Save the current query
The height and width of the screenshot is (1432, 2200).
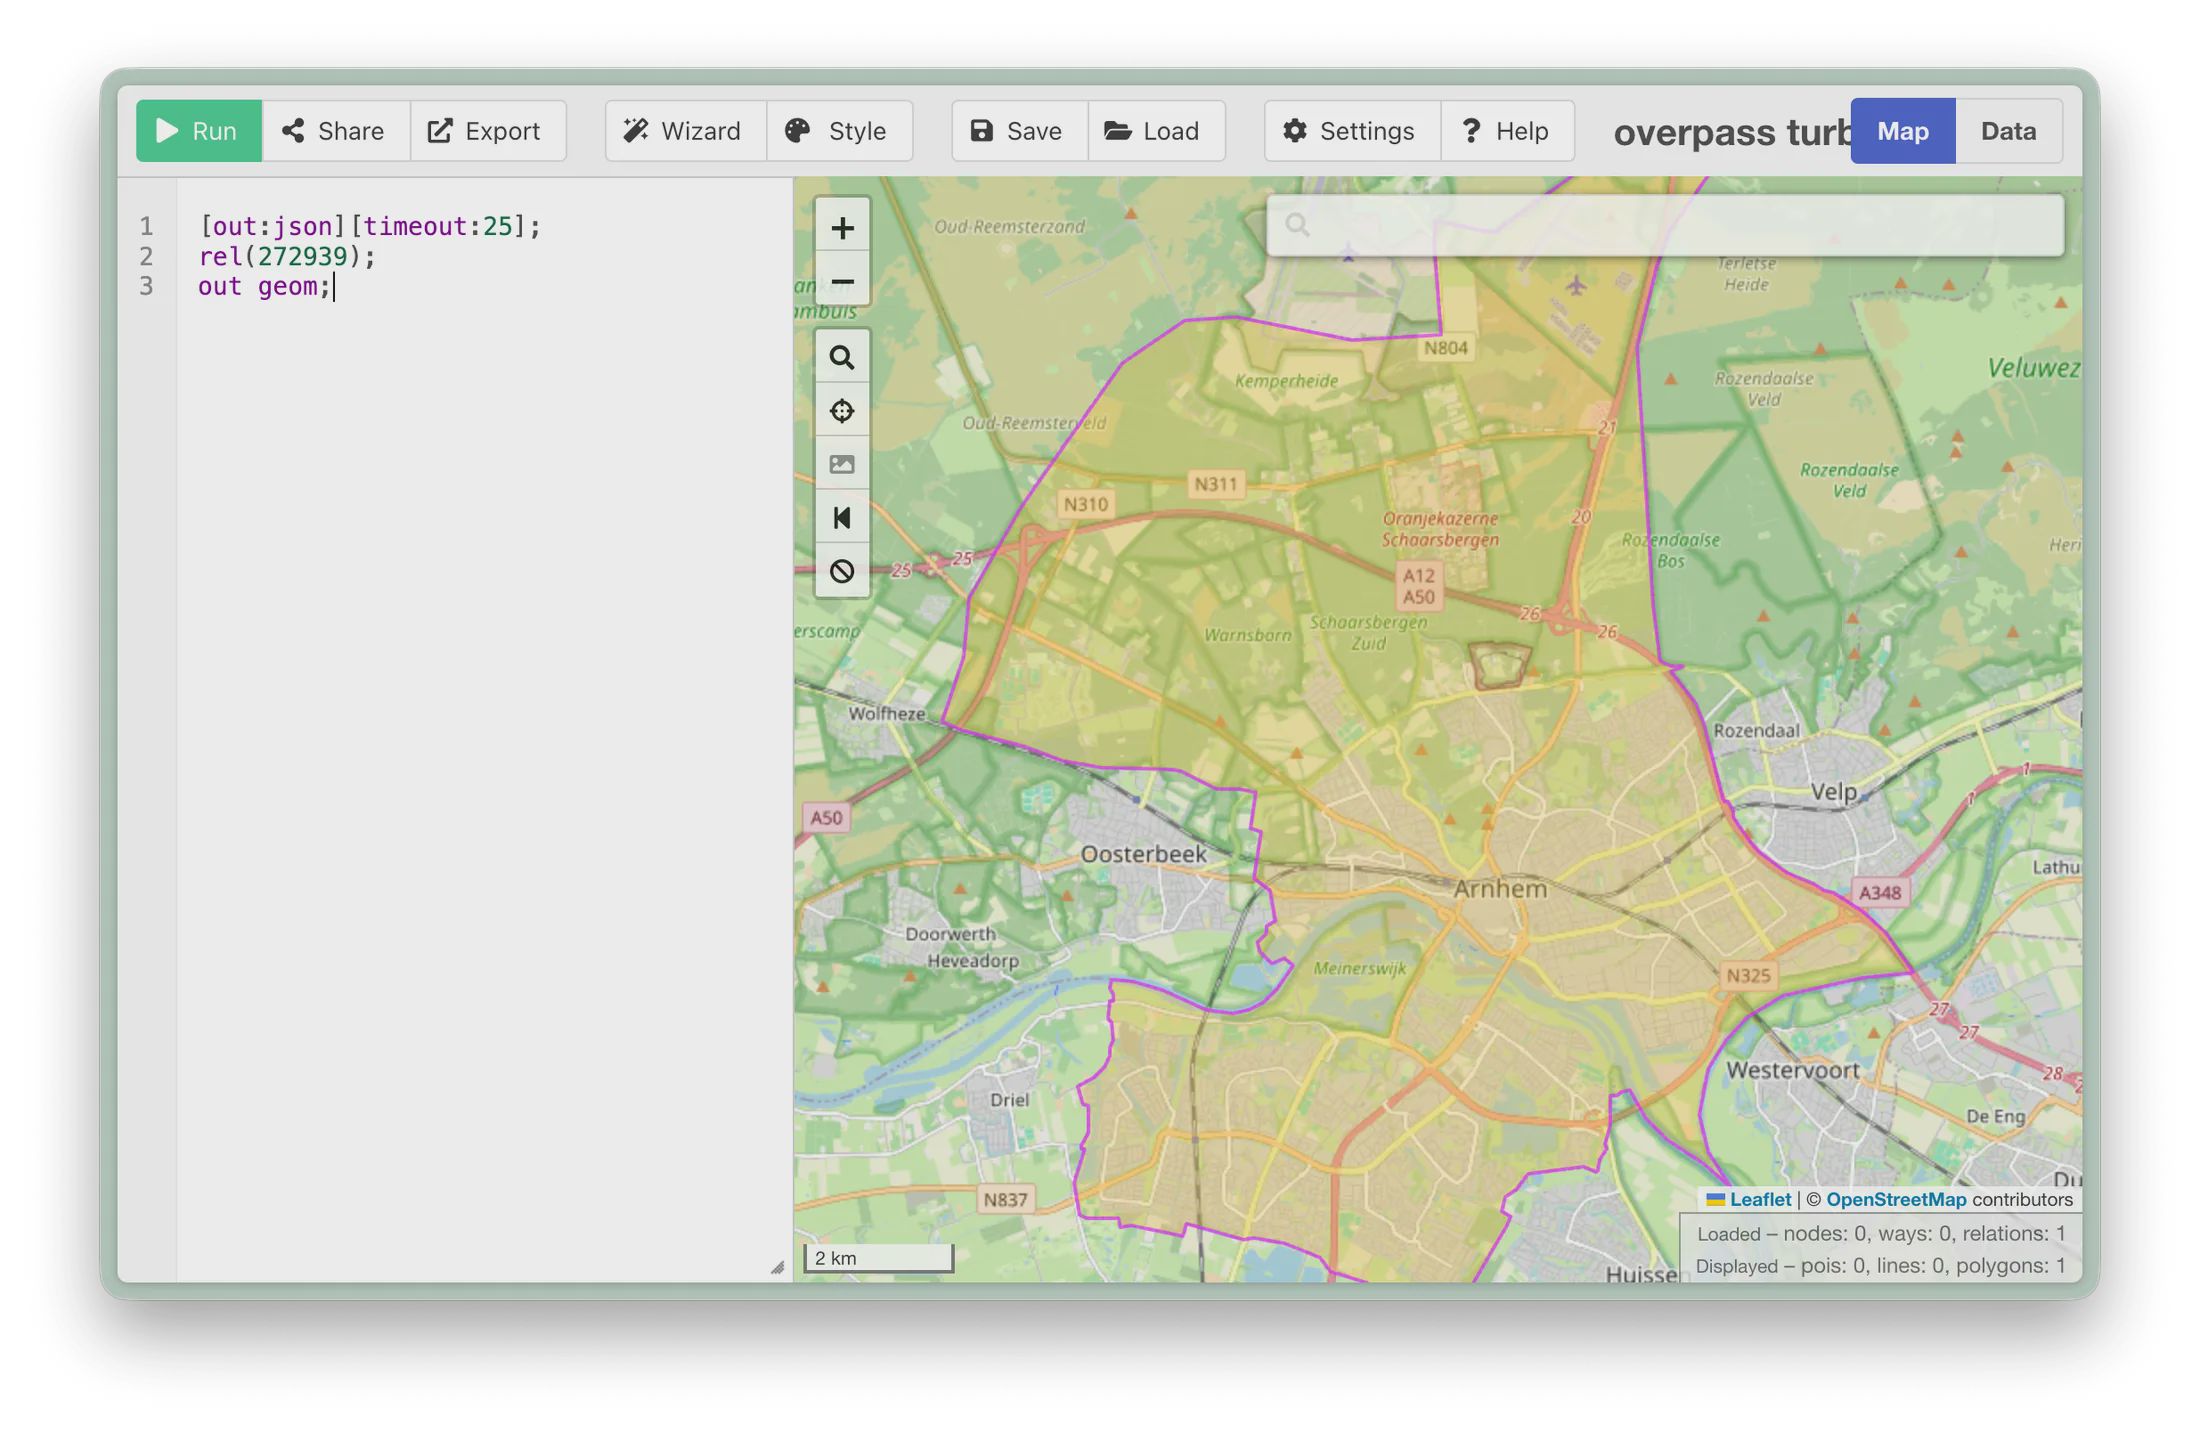click(1018, 131)
